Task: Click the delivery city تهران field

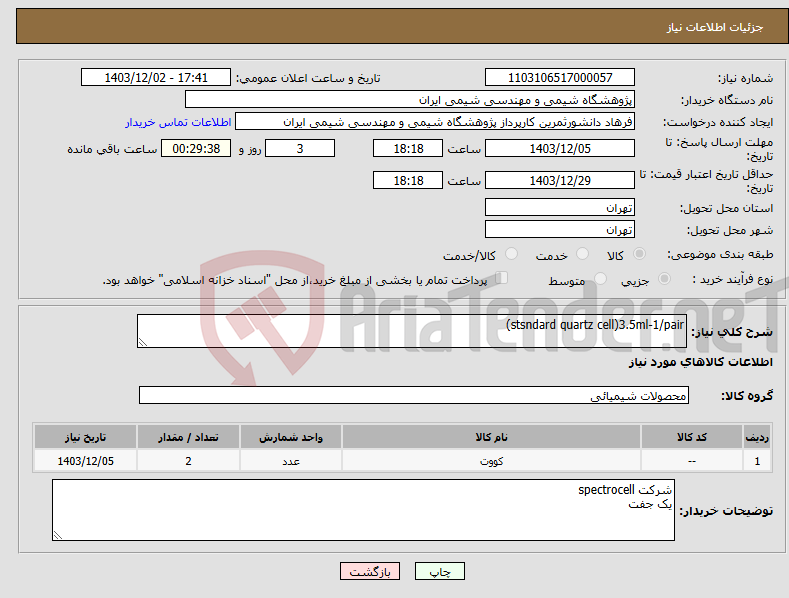Action: point(560,230)
